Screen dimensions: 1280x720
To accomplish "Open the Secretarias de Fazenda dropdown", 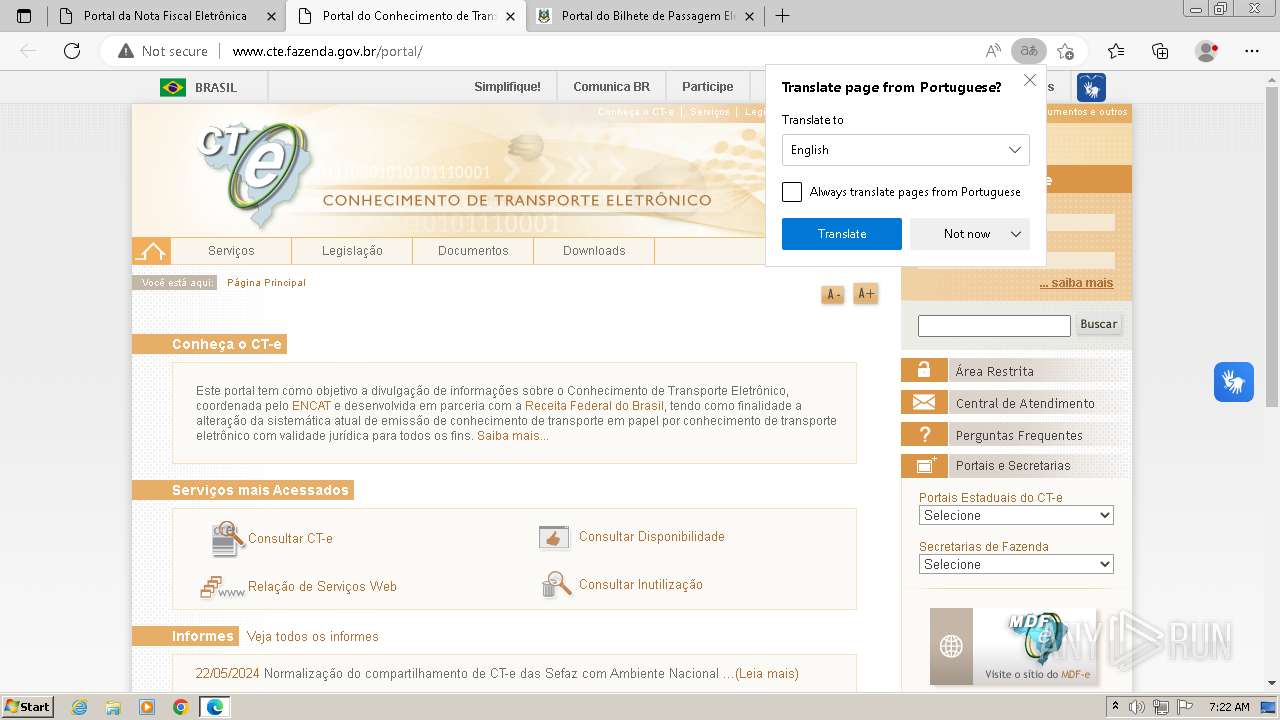I will [1016, 564].
